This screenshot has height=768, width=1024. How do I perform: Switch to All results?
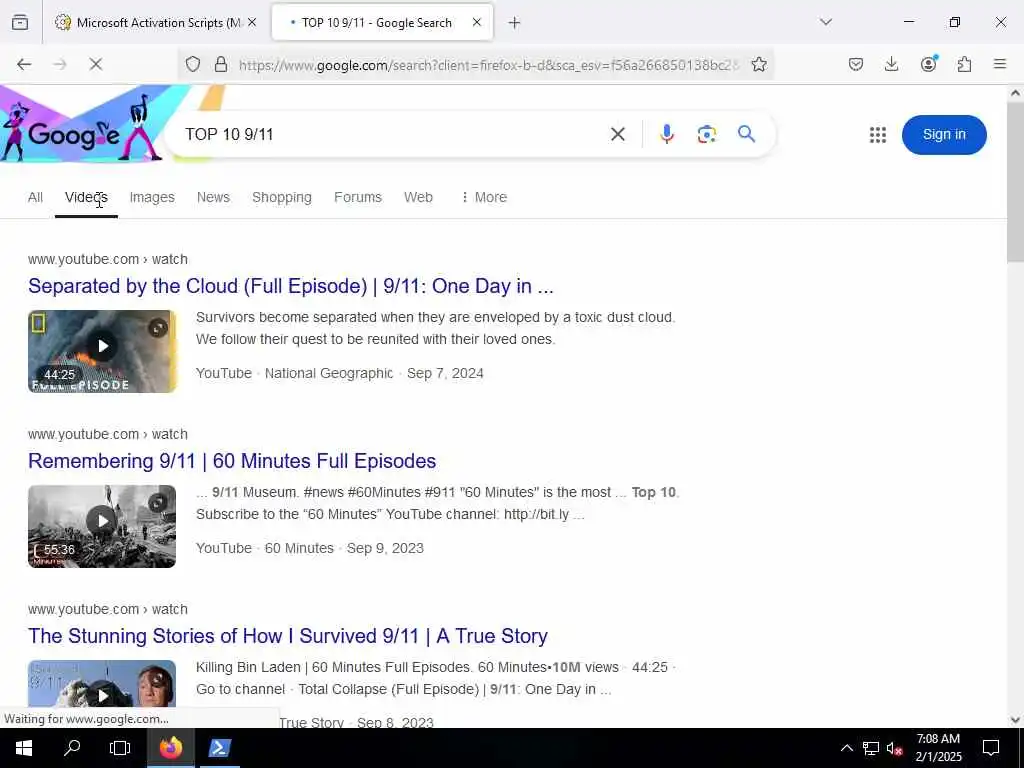tap(35, 197)
